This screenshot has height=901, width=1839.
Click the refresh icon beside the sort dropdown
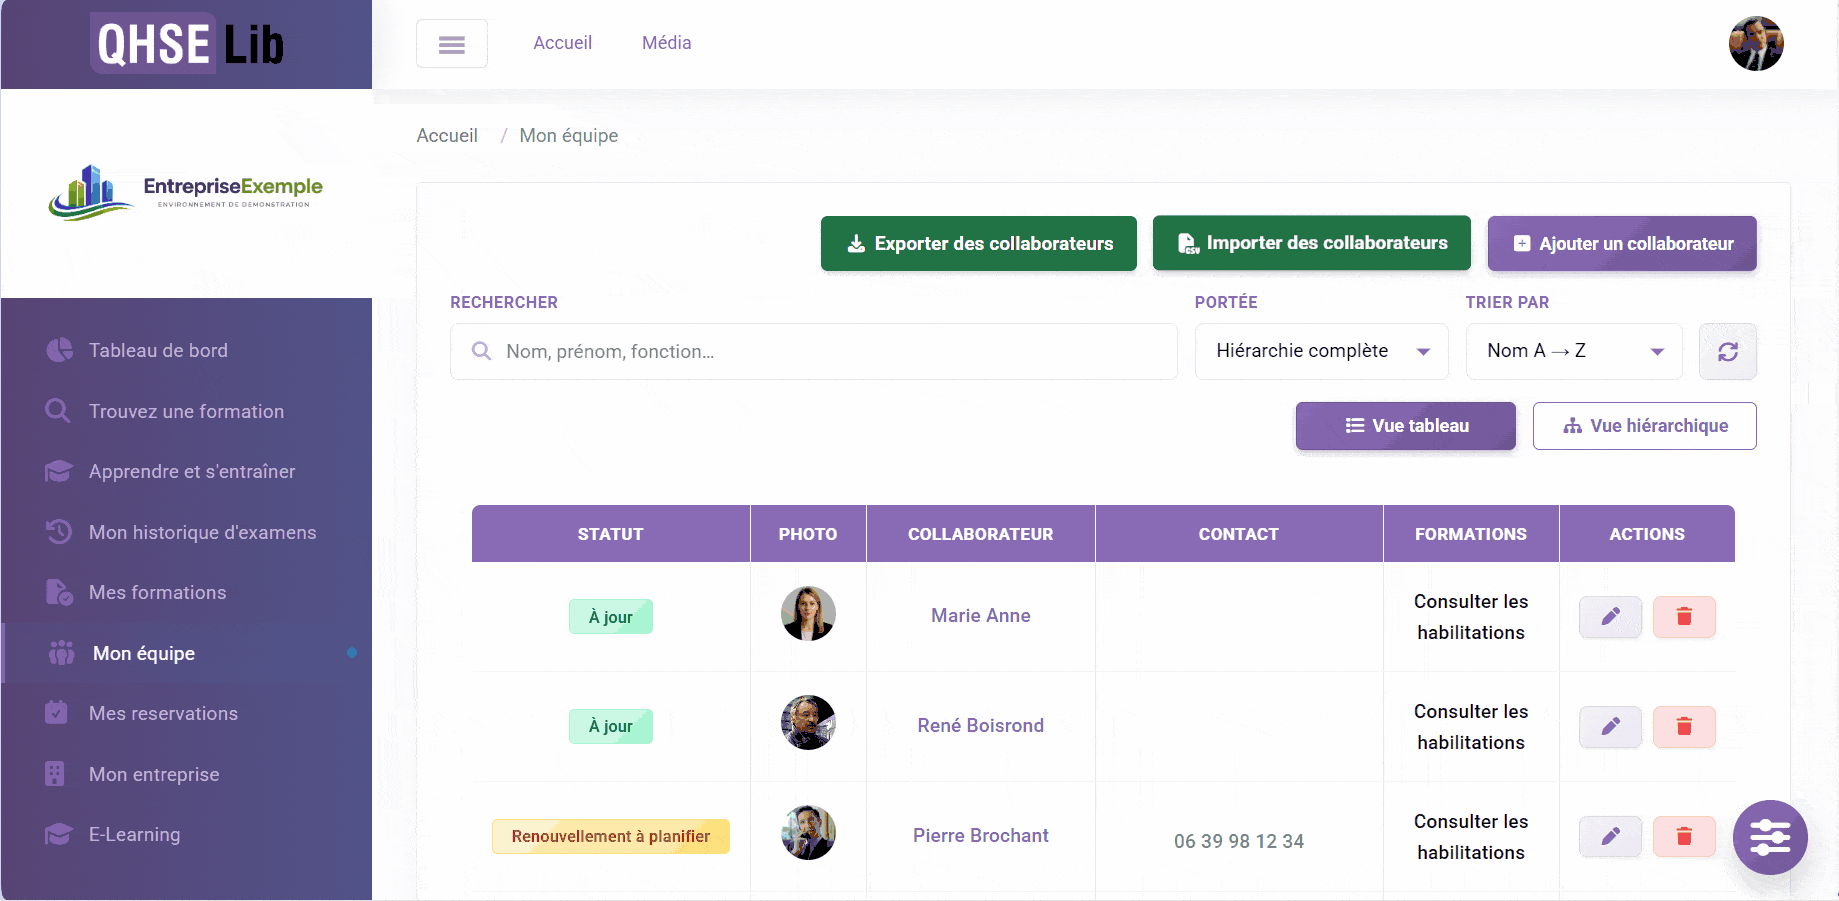pos(1727,351)
